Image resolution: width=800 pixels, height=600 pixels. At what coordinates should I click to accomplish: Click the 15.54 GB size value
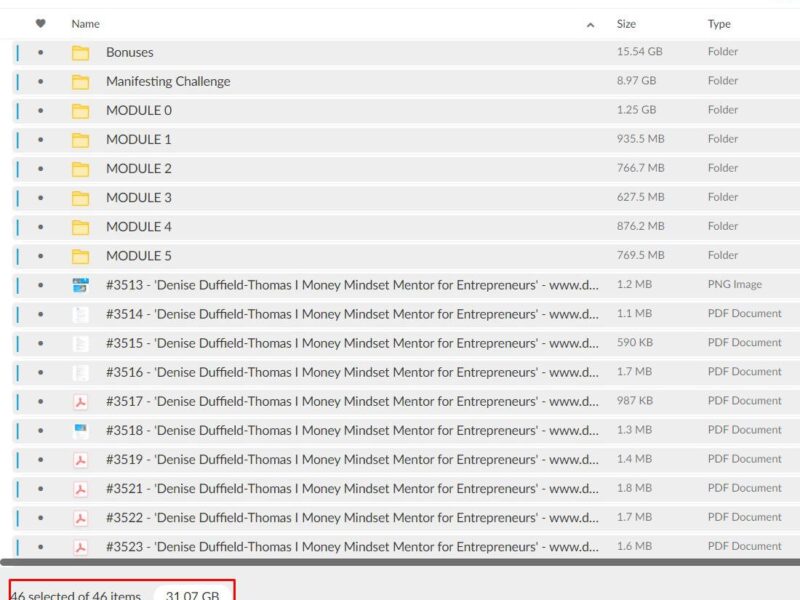[x=639, y=52]
